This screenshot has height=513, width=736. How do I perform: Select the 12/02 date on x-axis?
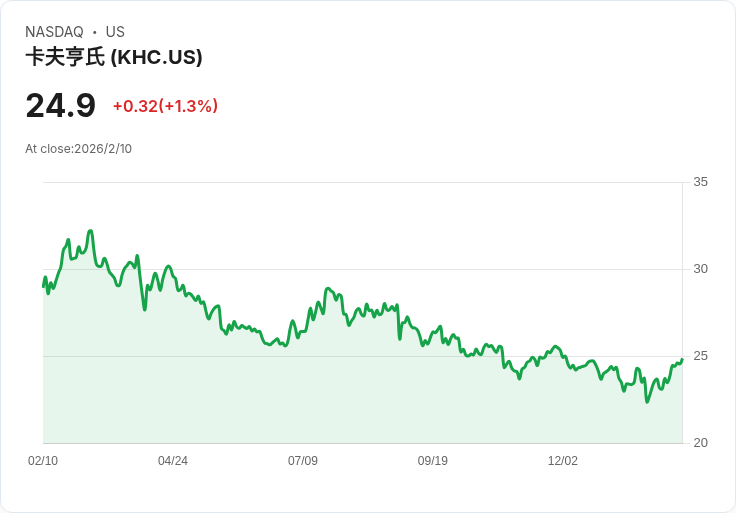(563, 461)
